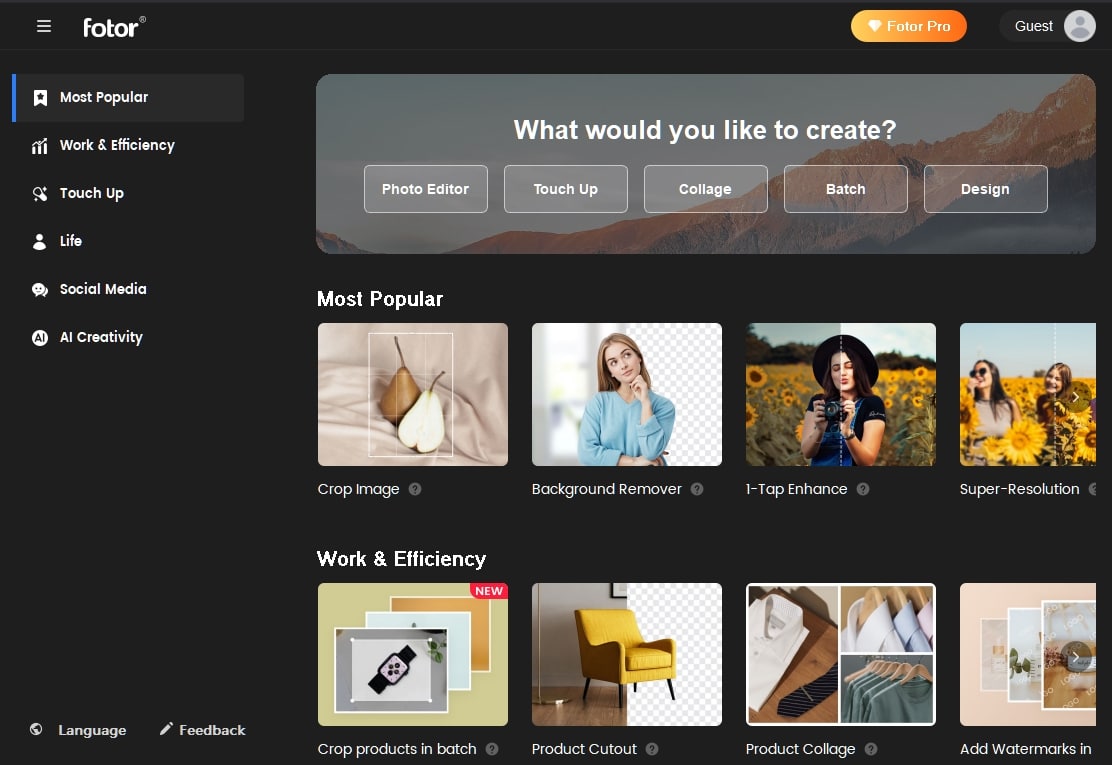The width and height of the screenshot is (1112, 765).
Task: Open the Design button
Action: 985,189
